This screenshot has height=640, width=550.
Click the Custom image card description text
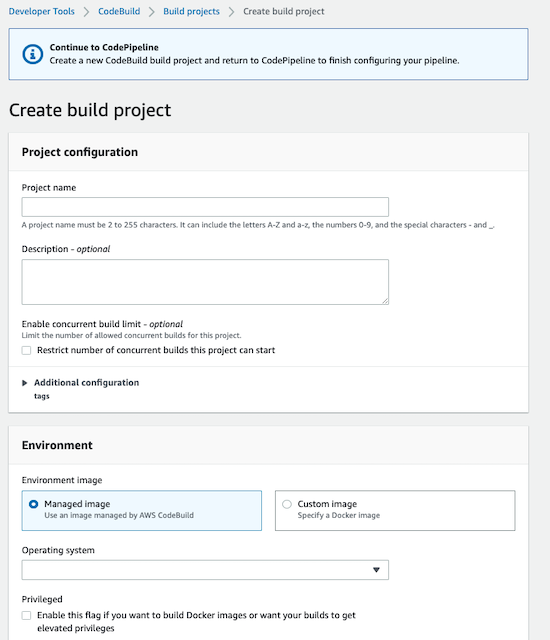(339, 516)
